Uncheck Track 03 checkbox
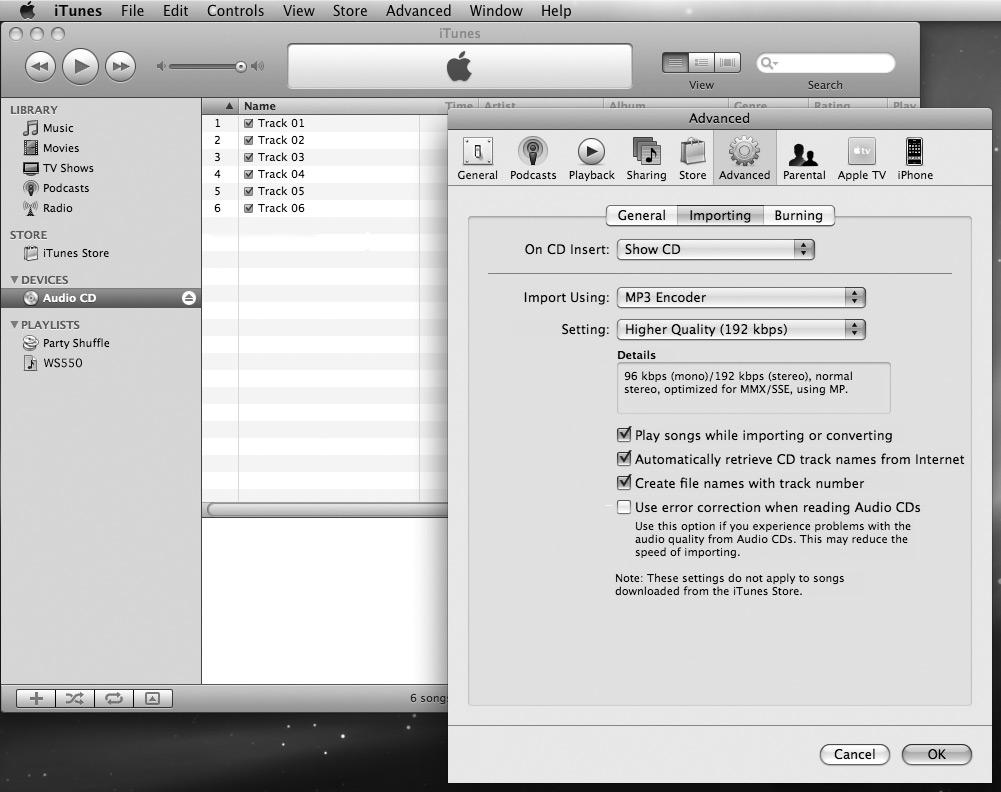 [x=249, y=157]
